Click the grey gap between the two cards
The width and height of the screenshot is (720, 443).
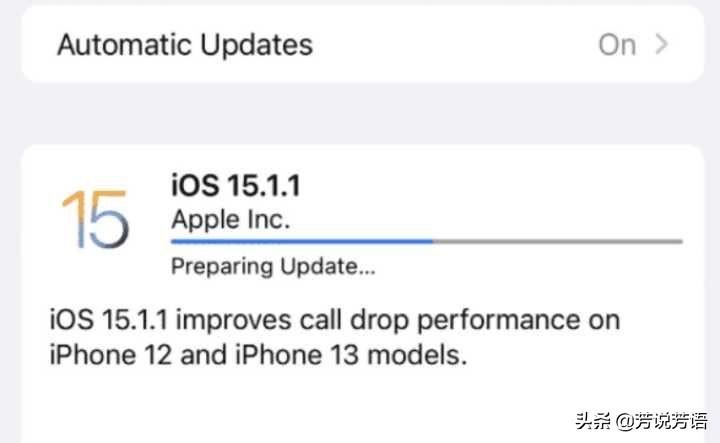pyautogui.click(x=363, y=114)
